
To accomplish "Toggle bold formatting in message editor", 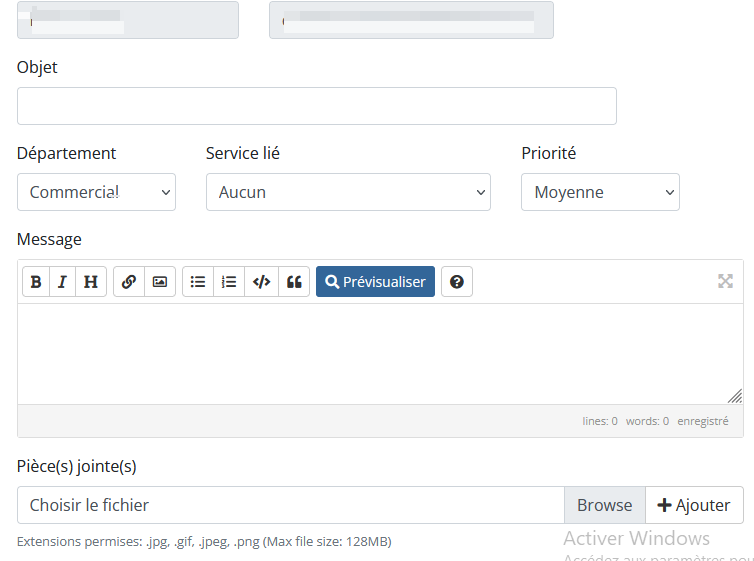I will click(x=36, y=282).
